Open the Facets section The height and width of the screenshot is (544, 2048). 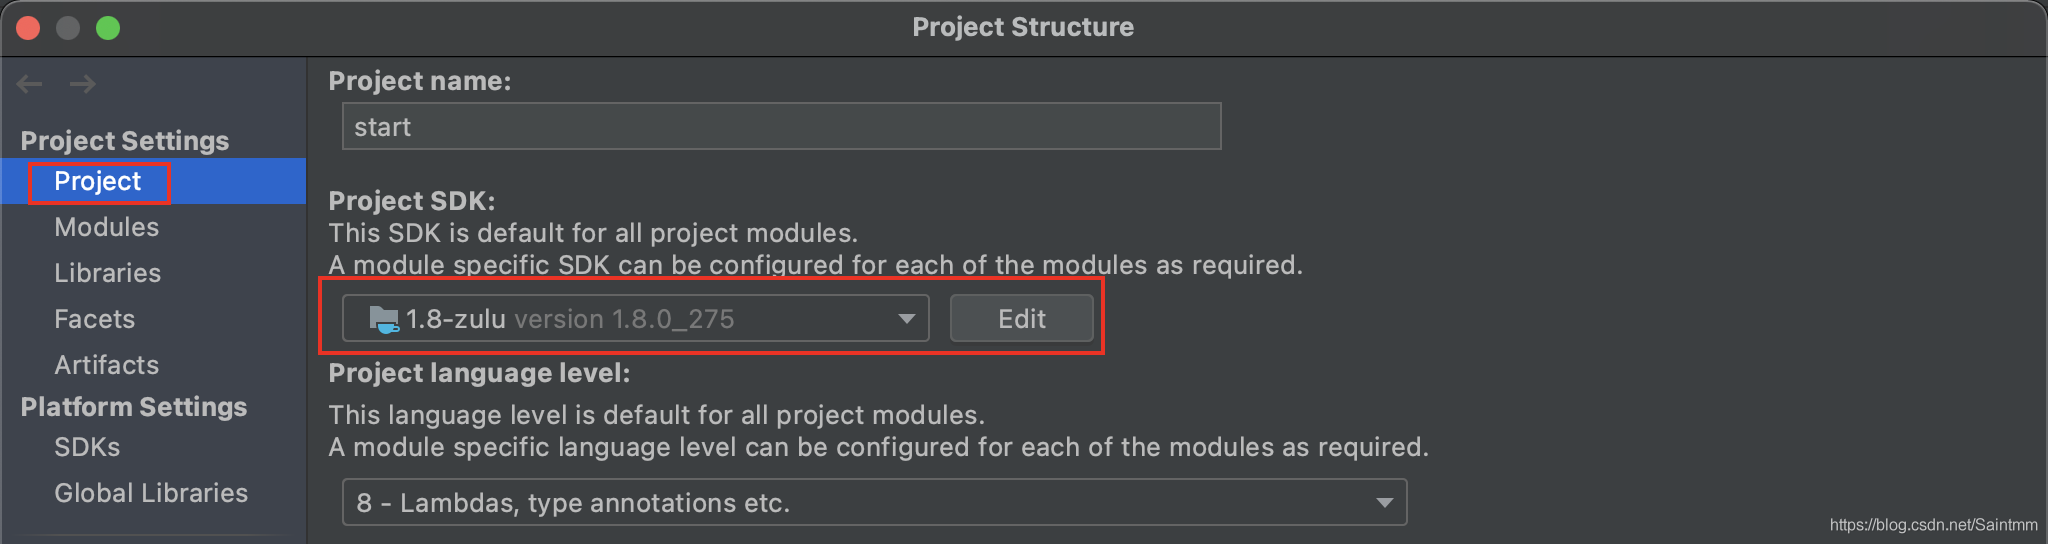94,319
